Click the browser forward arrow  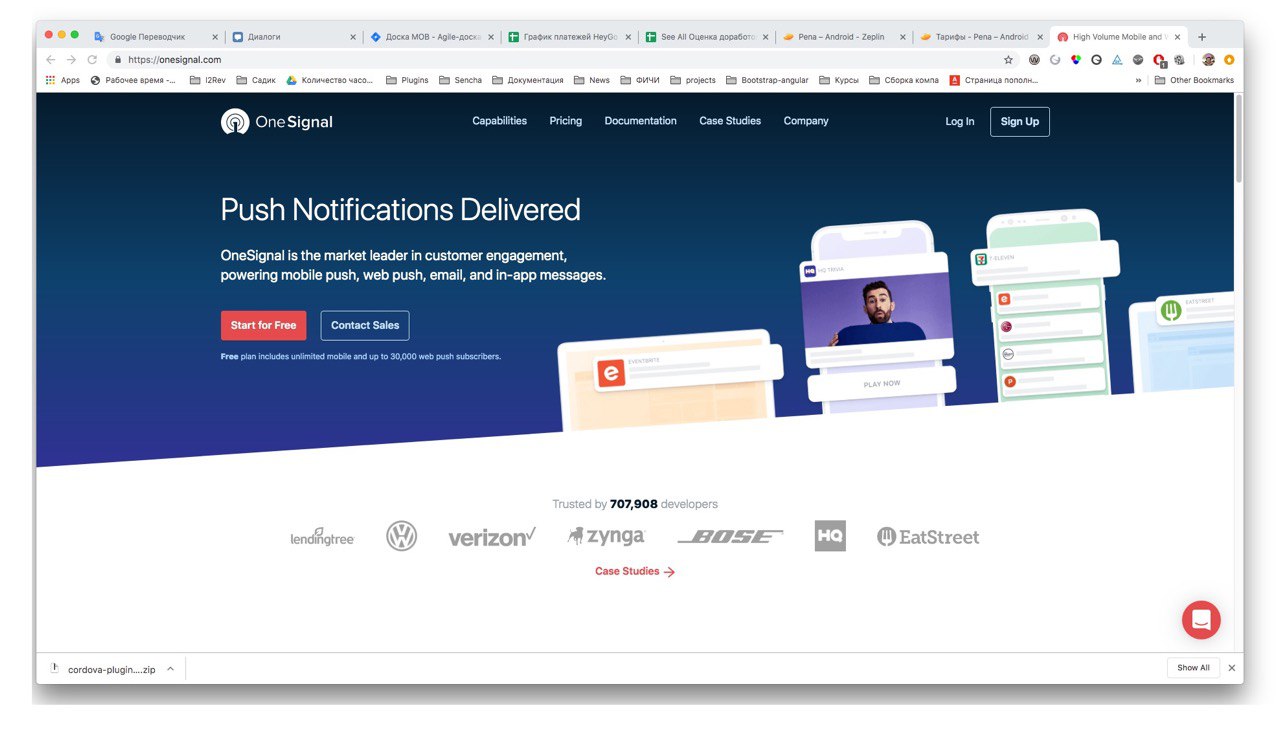click(71, 60)
